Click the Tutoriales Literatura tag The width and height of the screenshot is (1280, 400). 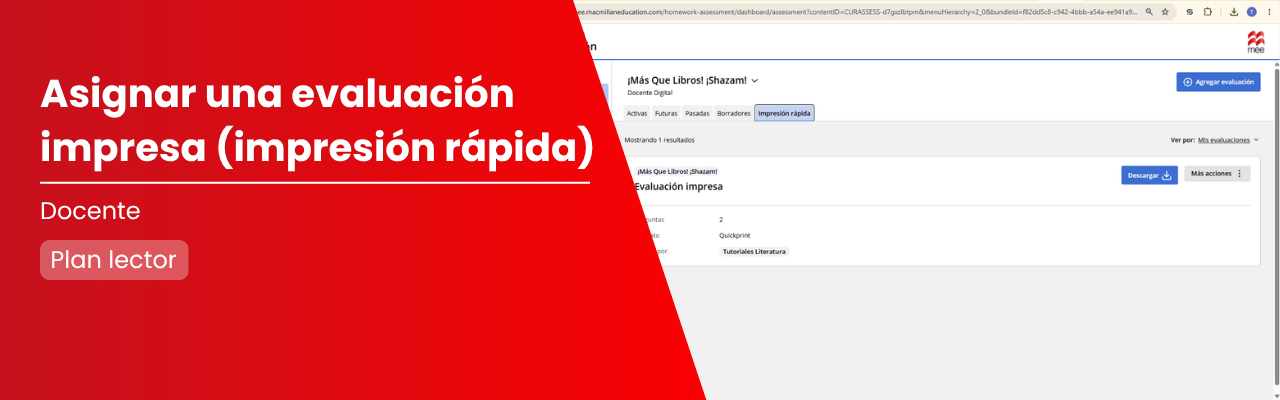(x=754, y=252)
